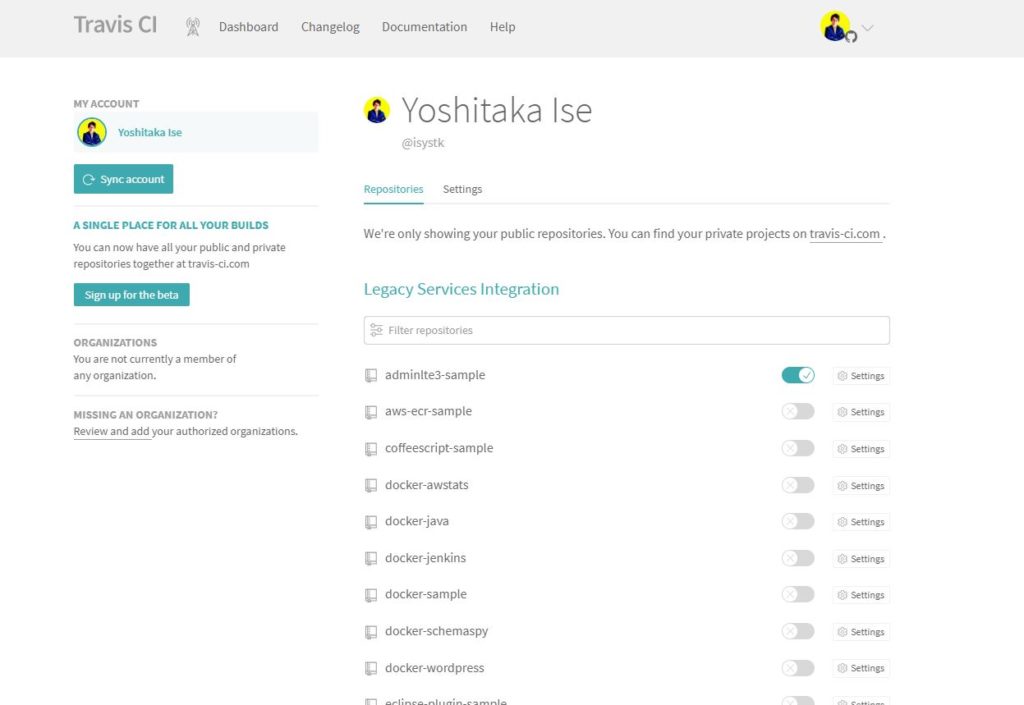Expand the user menu chevron

(x=867, y=27)
